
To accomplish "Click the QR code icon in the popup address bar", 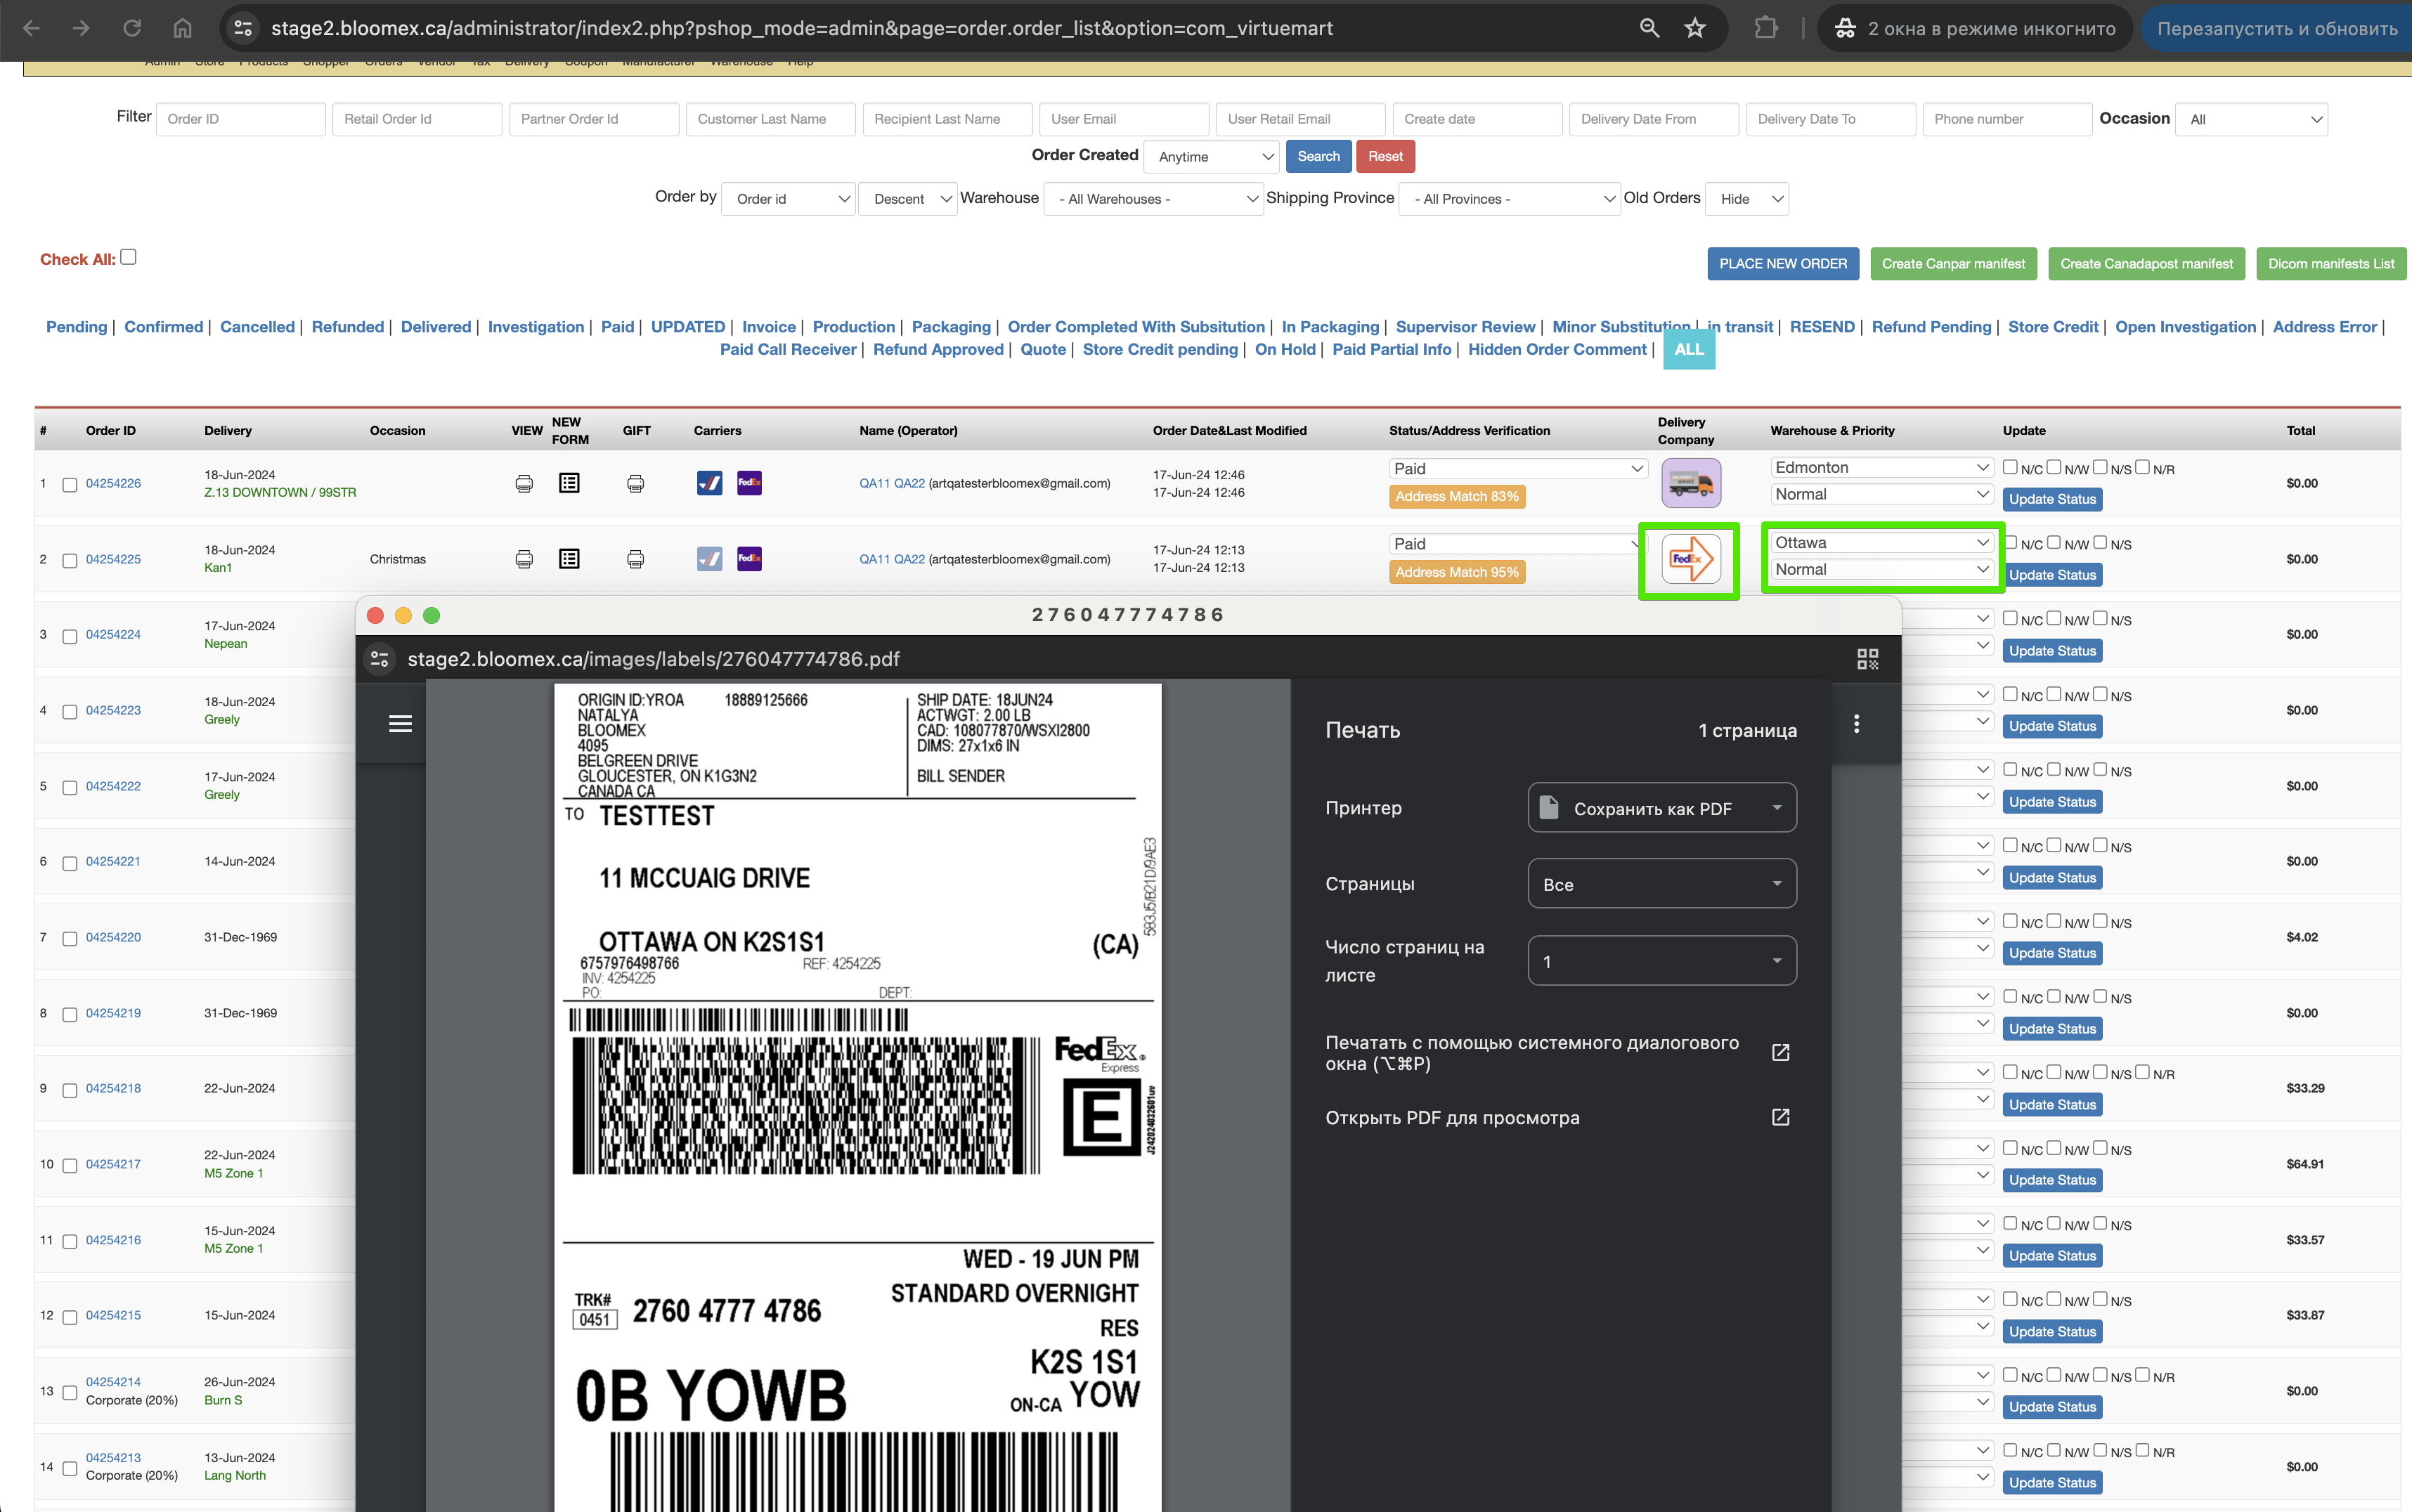I will (x=1867, y=659).
